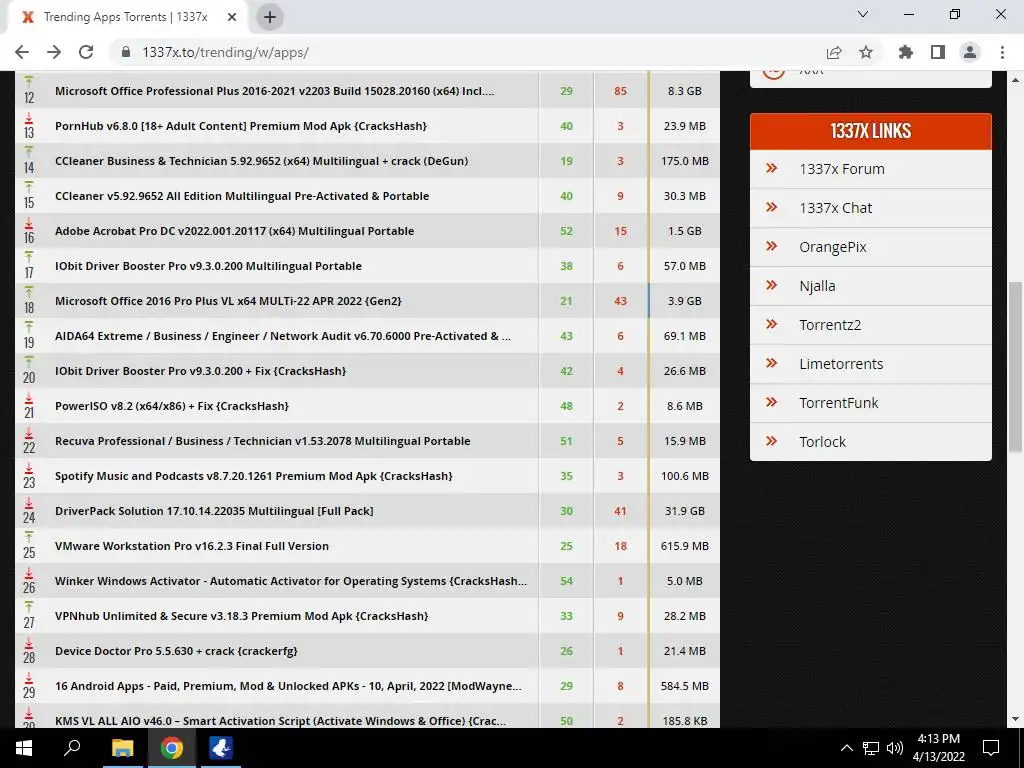This screenshot has width=1024, height=768.
Task: Click the site lock icon in address bar
Action: point(126,52)
